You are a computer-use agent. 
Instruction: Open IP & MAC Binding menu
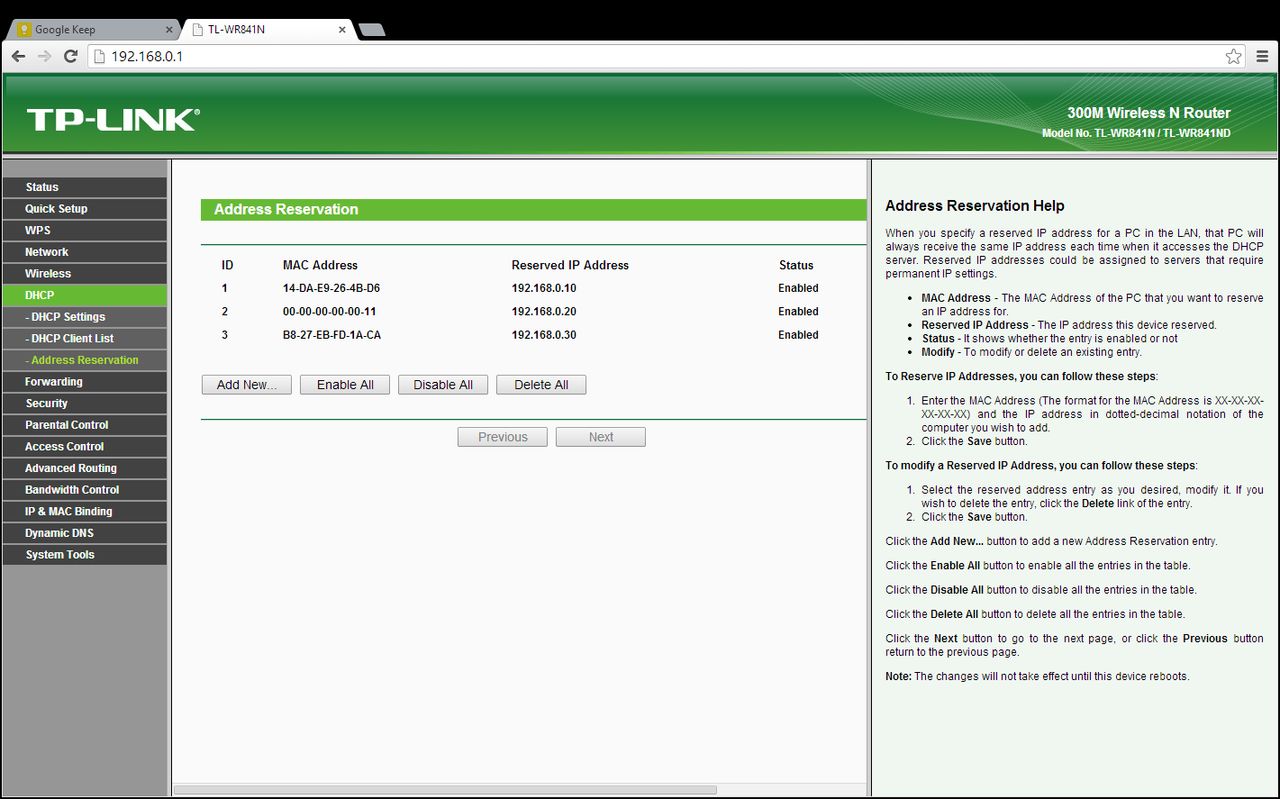click(84, 511)
